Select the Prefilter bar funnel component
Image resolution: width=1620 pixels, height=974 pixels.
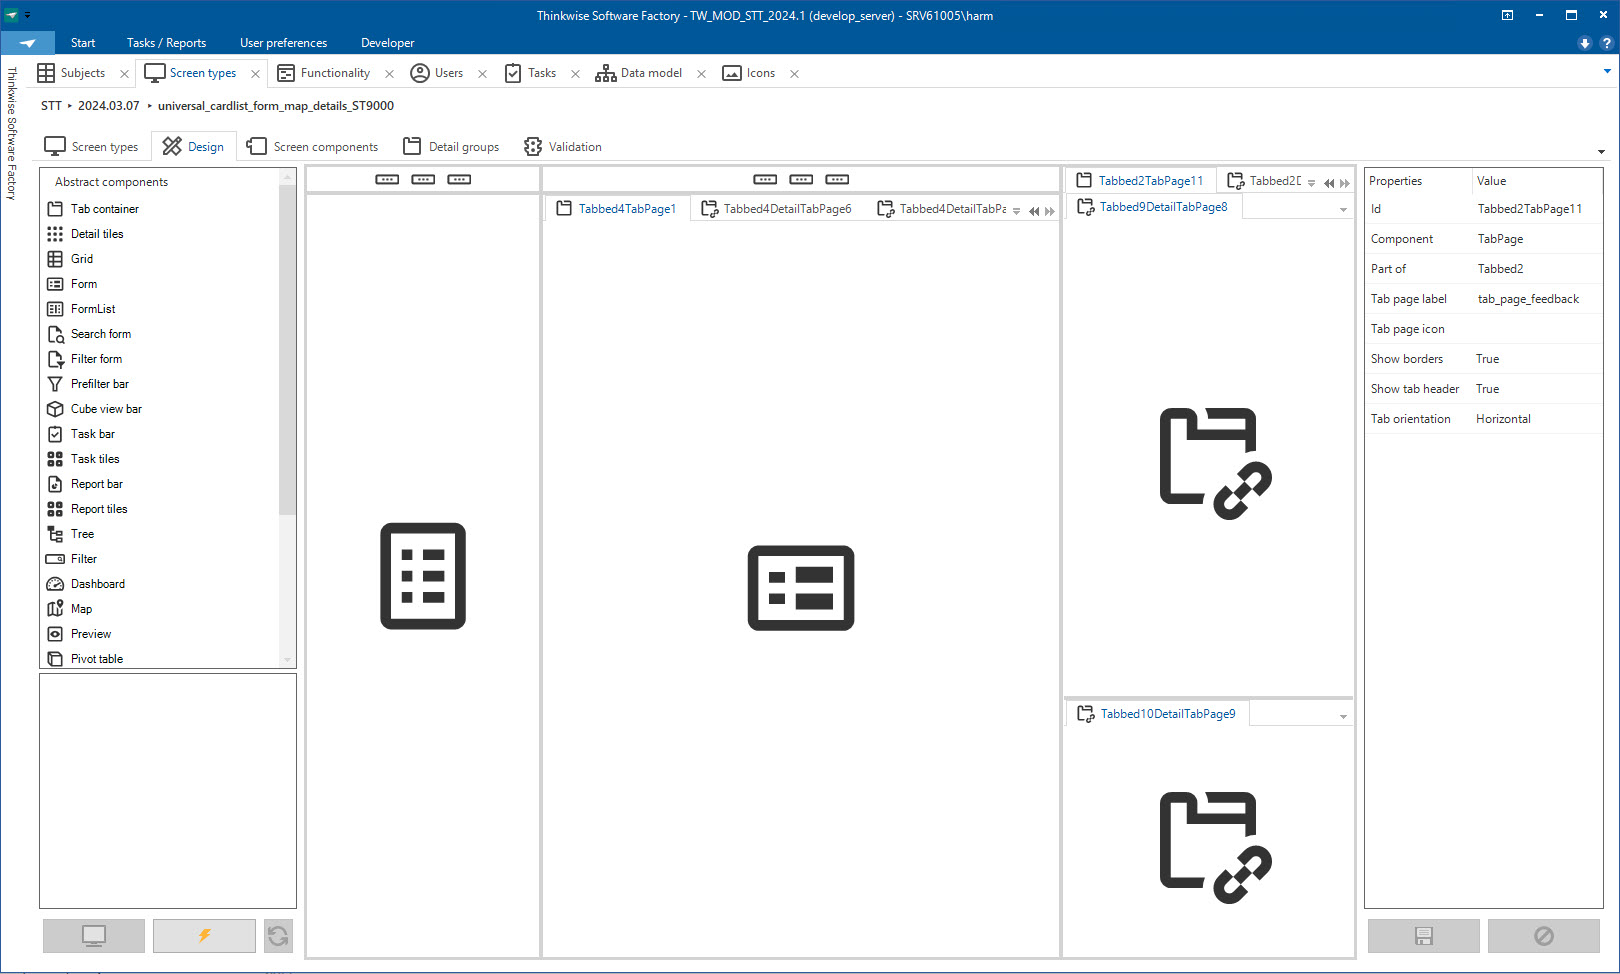99,384
